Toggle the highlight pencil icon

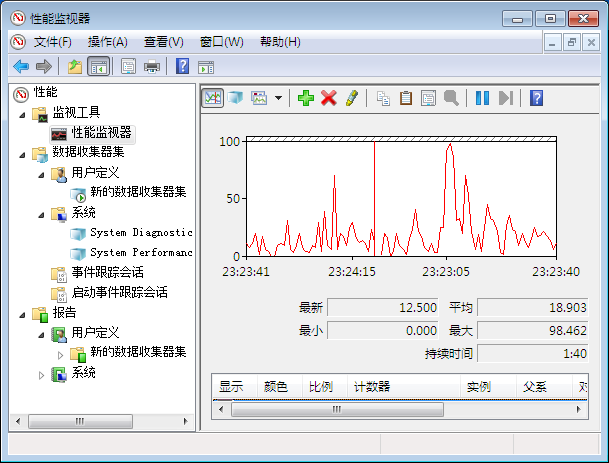(351, 98)
